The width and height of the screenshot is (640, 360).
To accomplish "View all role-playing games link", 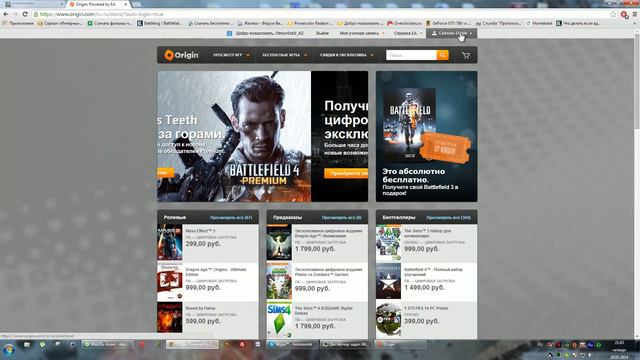I will click(x=231, y=218).
